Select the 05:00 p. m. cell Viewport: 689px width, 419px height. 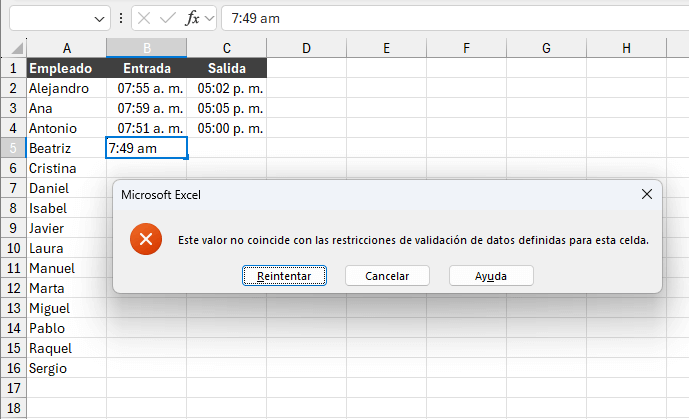coord(226,128)
